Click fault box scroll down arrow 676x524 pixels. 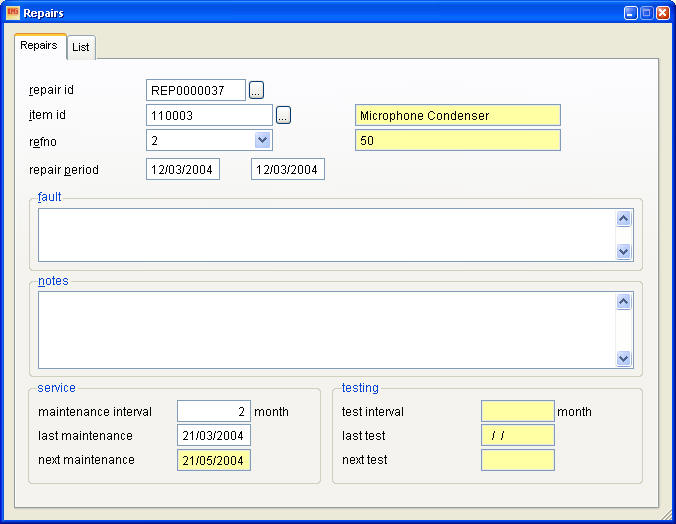(x=623, y=251)
